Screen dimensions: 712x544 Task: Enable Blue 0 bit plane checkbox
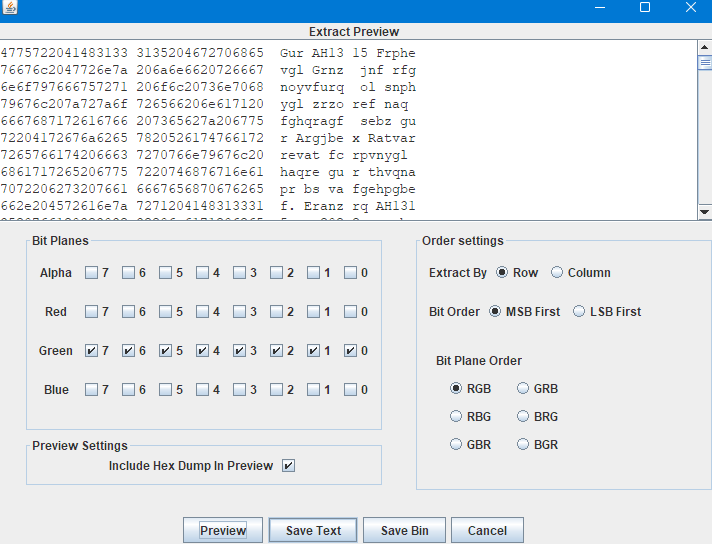(350, 390)
